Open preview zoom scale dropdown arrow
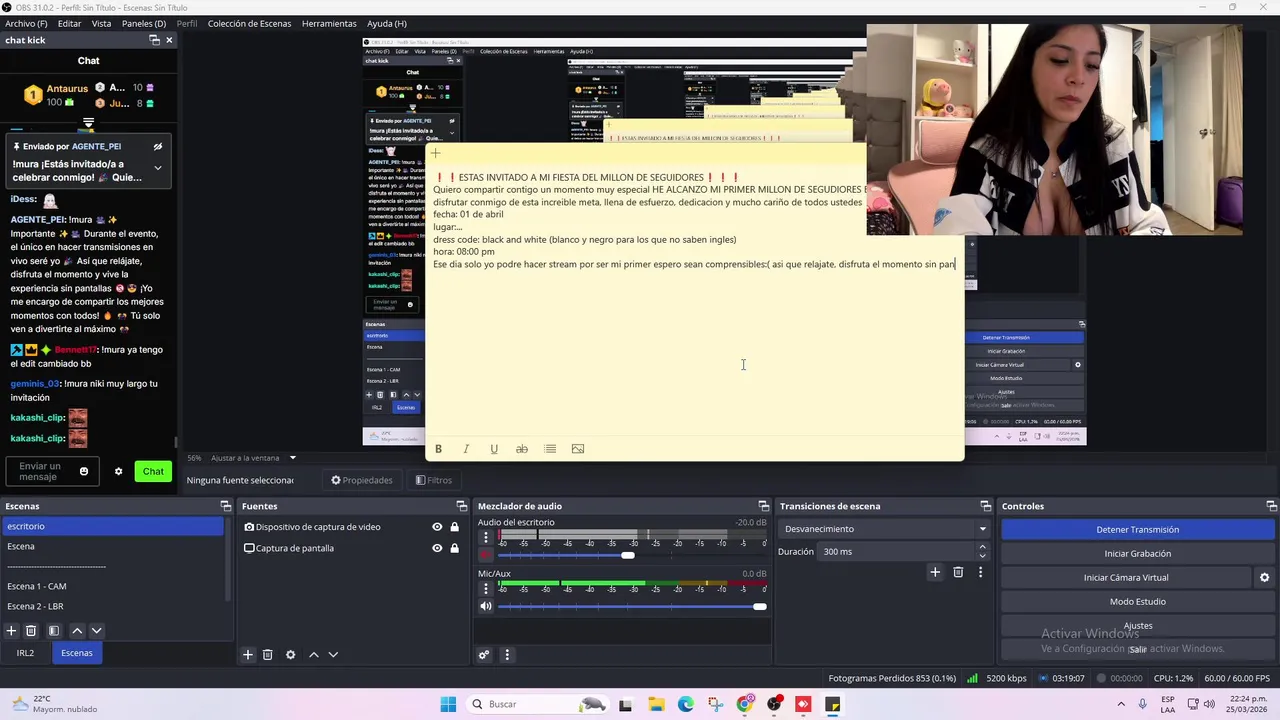Viewport: 1280px width, 720px height. tap(293, 458)
